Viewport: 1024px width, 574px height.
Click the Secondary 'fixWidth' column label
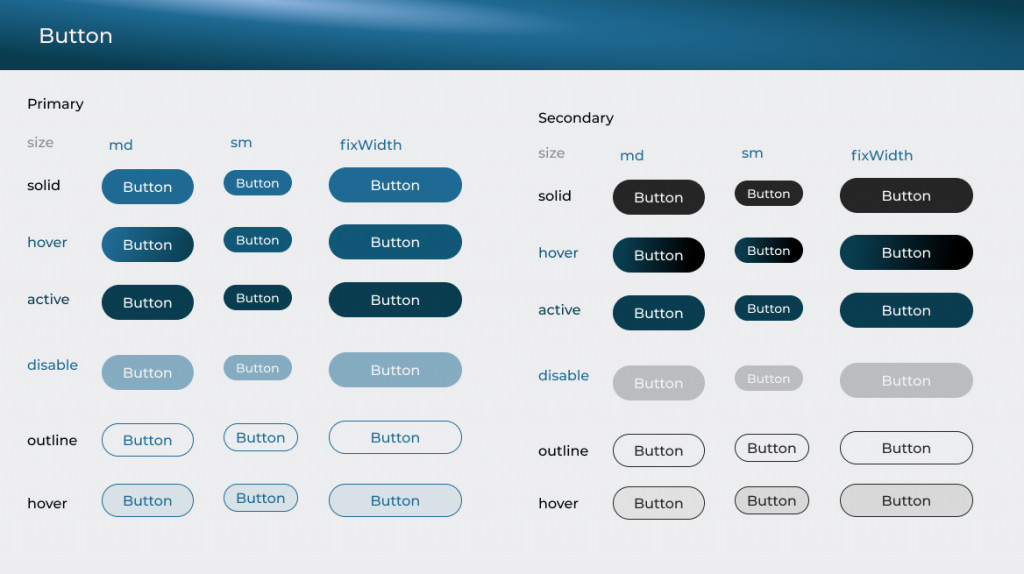point(882,155)
